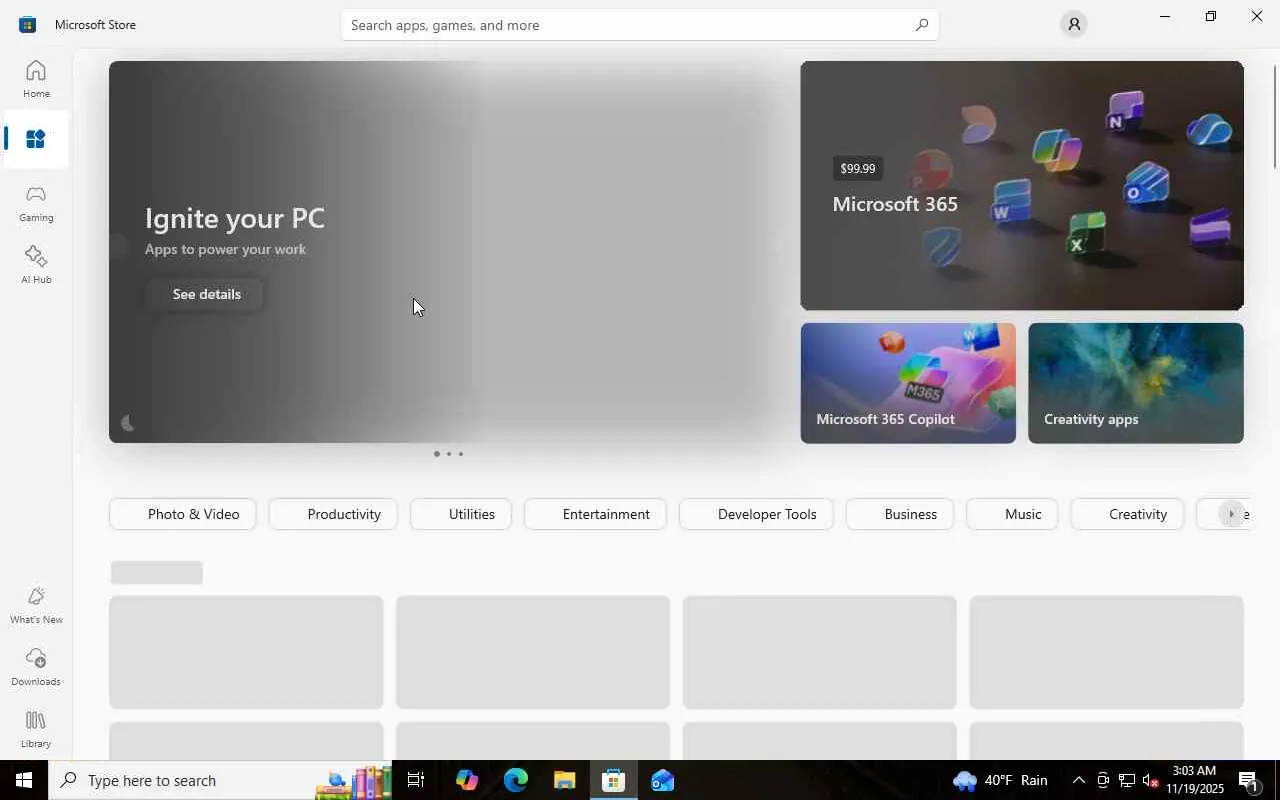Open the weather widget showing 40°F Rain
This screenshot has height=800, width=1280.
pos(1000,780)
